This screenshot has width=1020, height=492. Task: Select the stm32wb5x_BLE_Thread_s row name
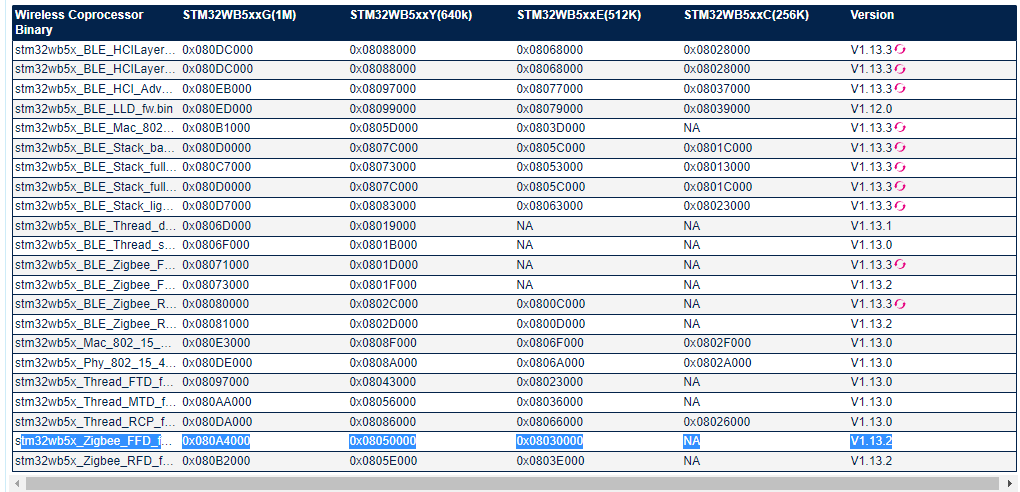tap(95, 245)
